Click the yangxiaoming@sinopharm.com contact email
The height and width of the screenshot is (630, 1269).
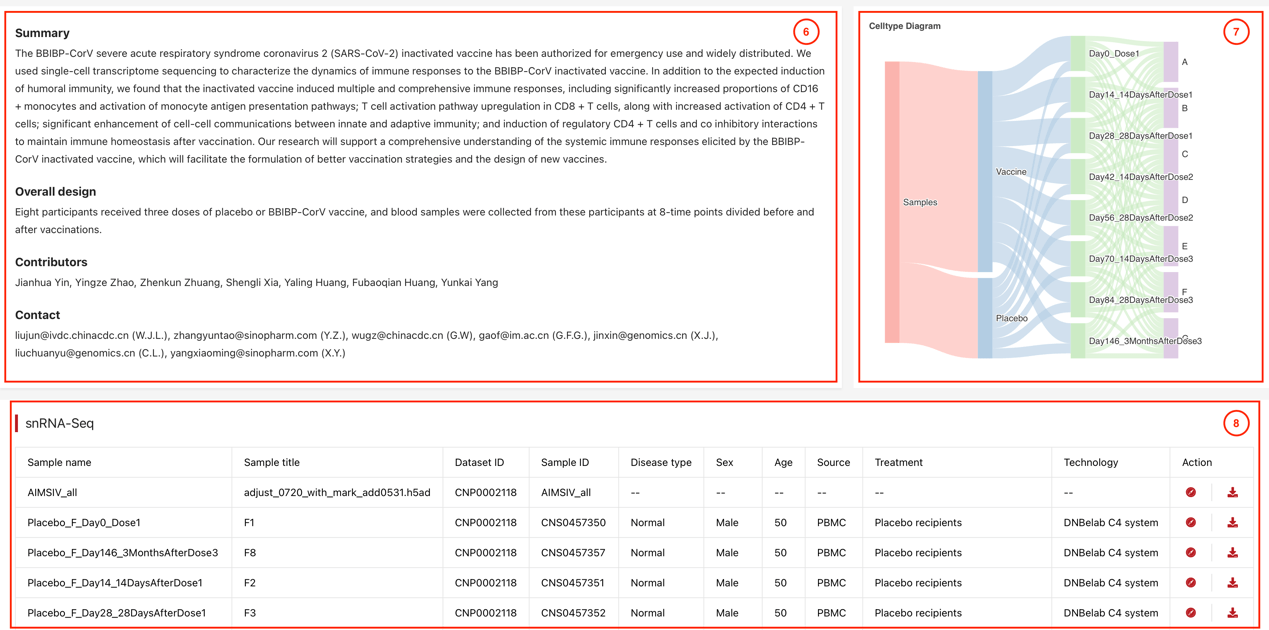(244, 353)
